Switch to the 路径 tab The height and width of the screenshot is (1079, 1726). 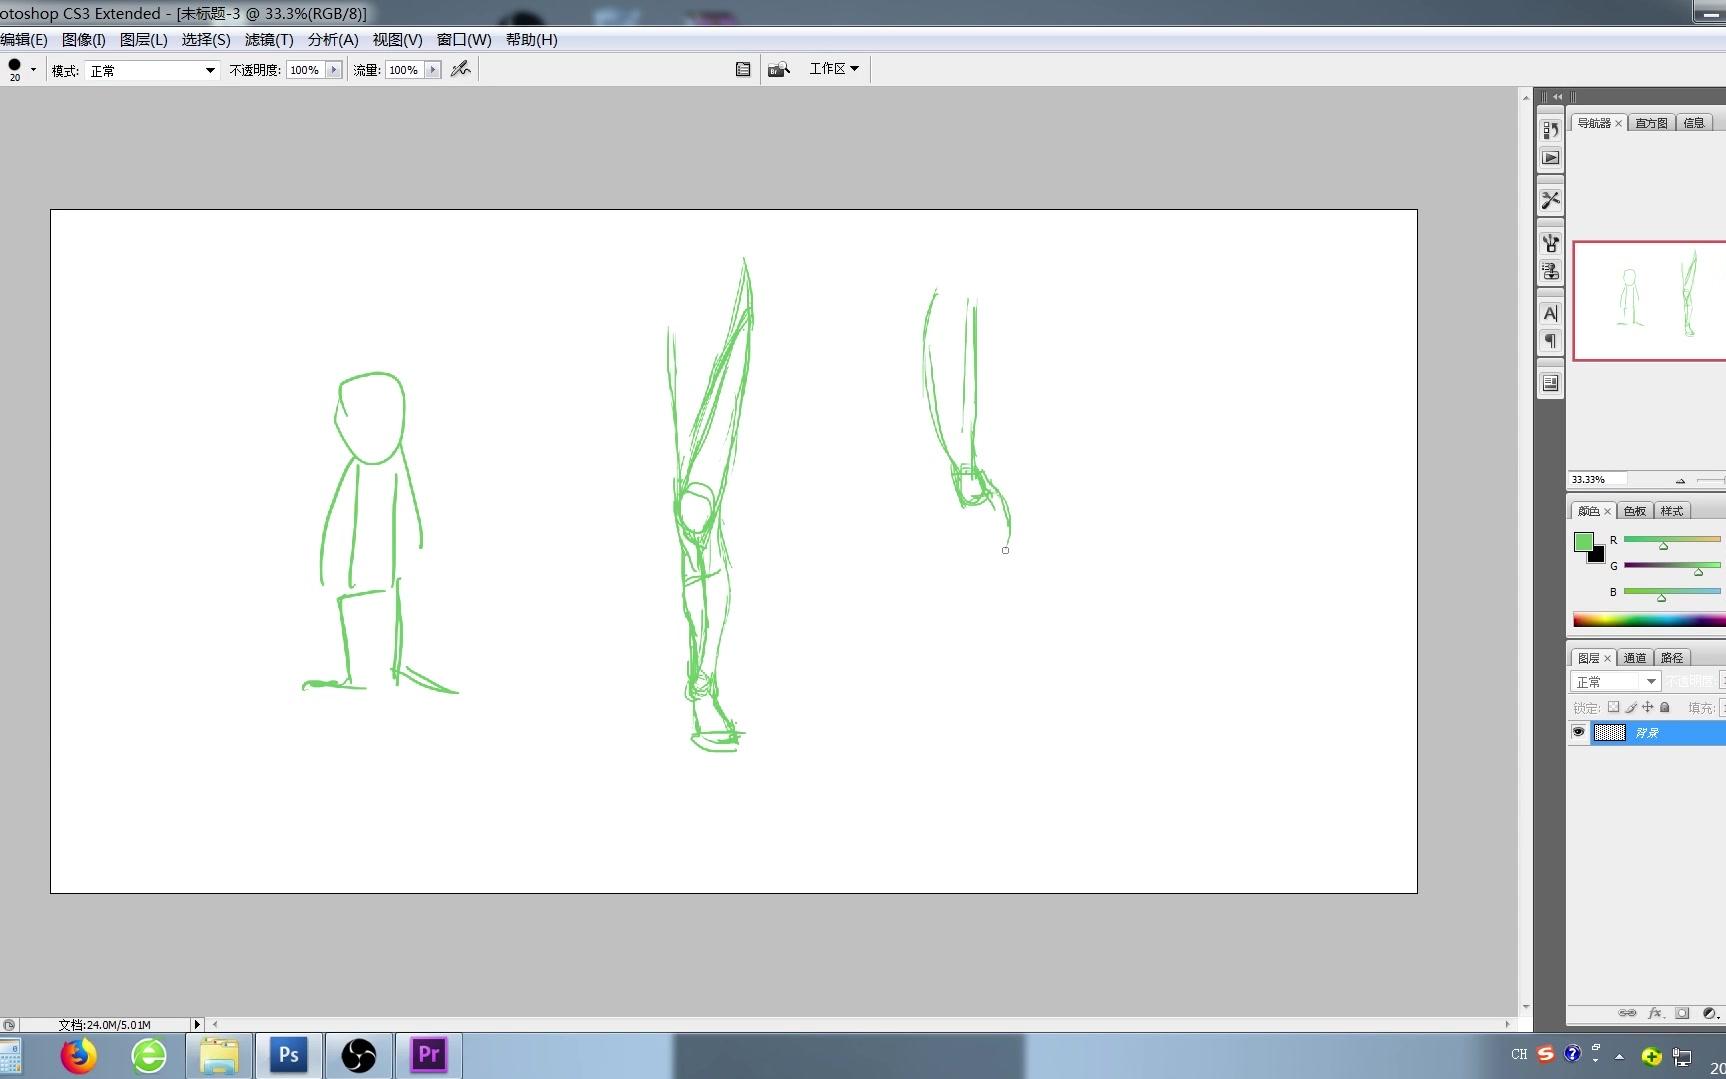coord(1672,658)
